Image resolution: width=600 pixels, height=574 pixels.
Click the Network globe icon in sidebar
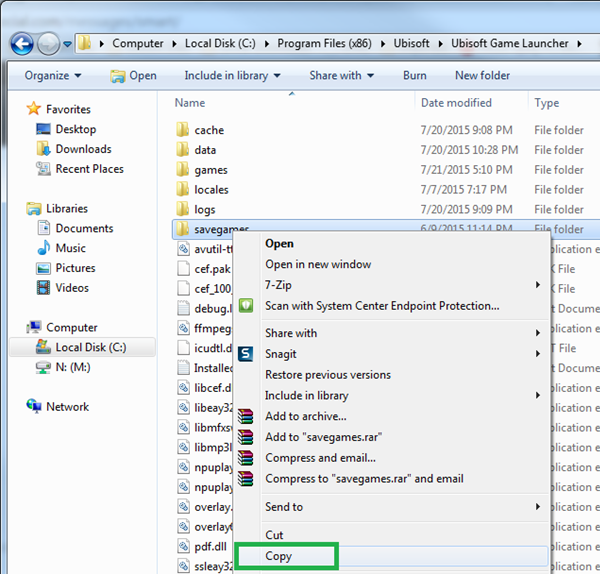point(34,406)
